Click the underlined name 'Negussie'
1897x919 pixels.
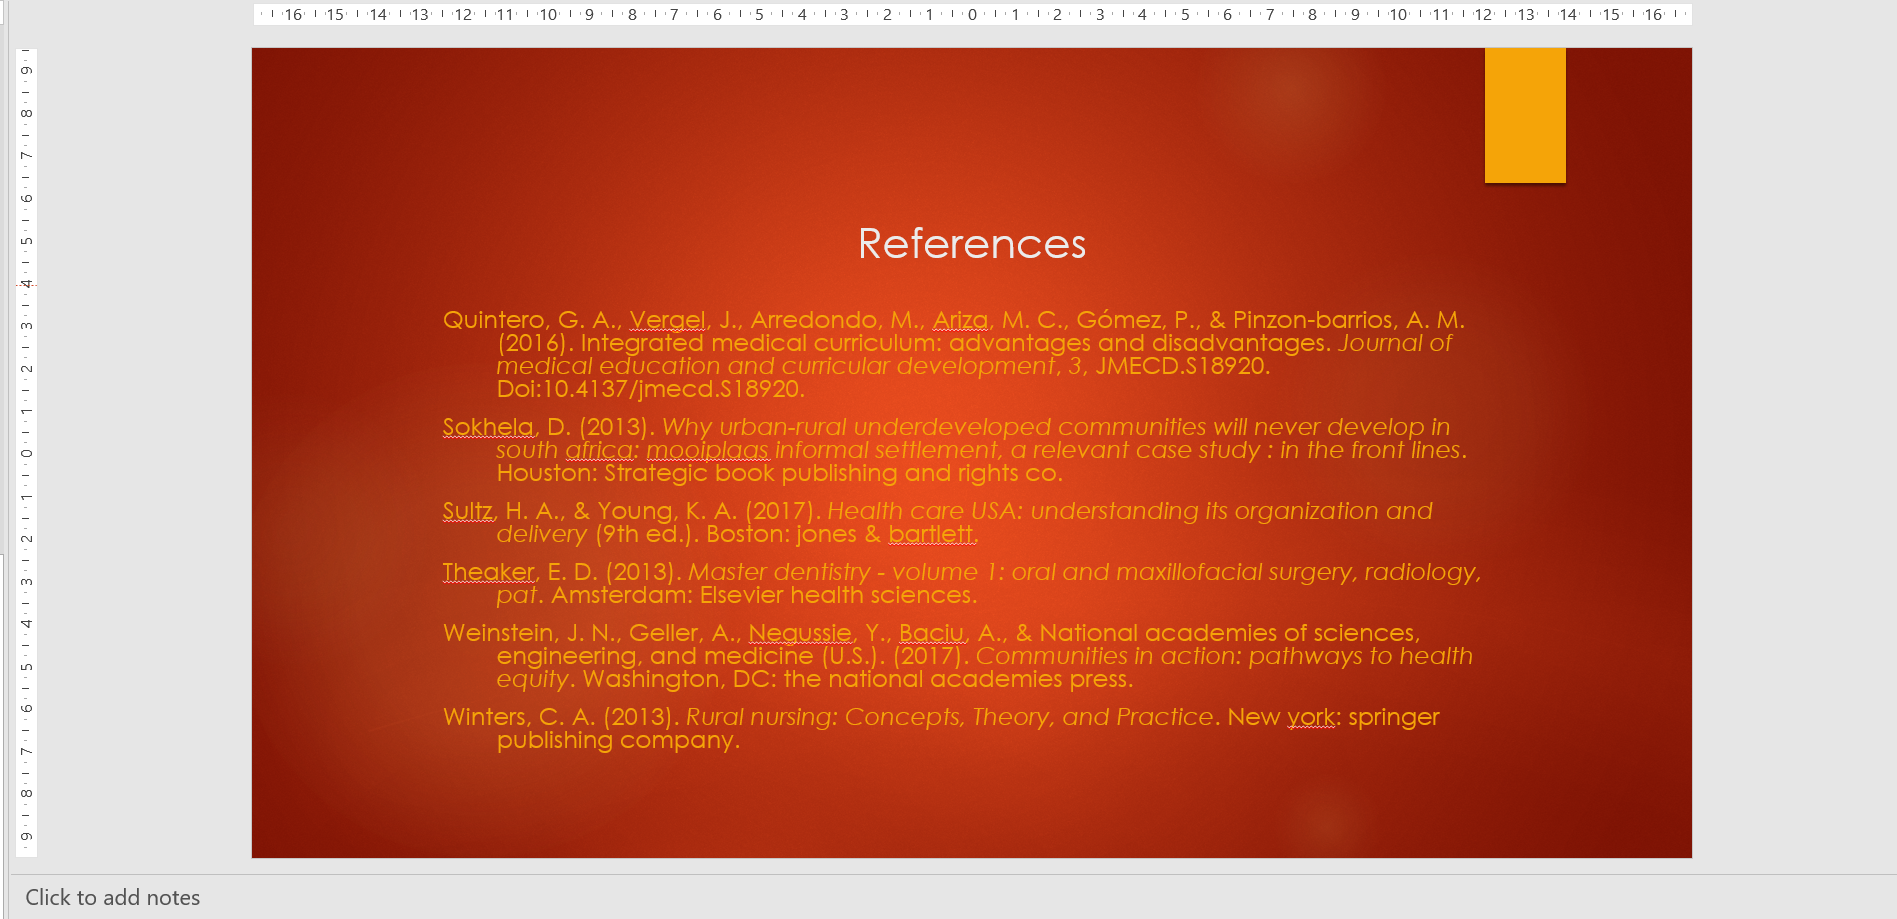(x=800, y=633)
